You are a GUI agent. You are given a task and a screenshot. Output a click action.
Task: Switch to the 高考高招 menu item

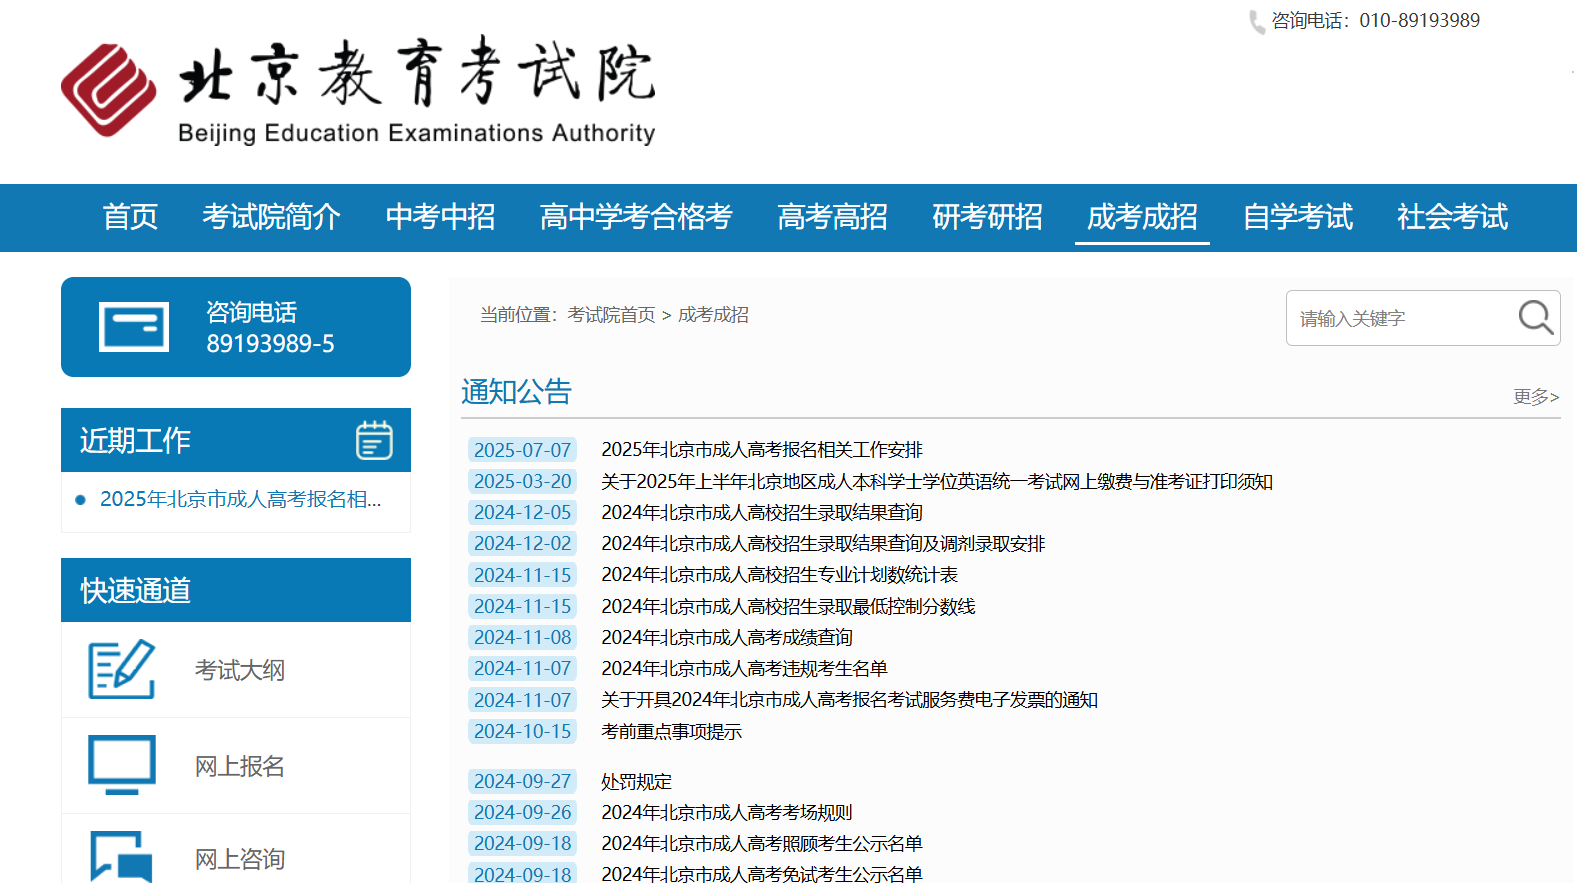(832, 217)
